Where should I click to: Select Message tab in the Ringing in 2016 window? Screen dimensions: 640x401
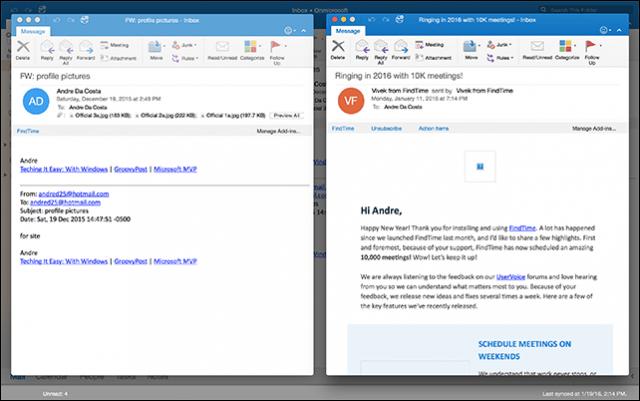[x=348, y=31]
